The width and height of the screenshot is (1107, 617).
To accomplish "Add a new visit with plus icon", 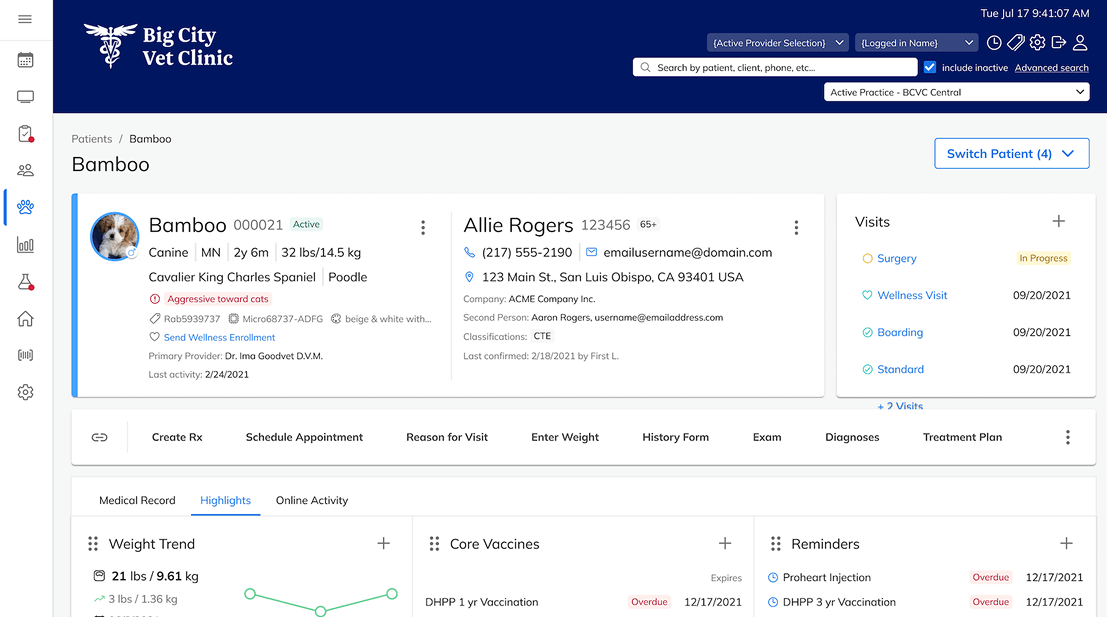I will (x=1059, y=221).
